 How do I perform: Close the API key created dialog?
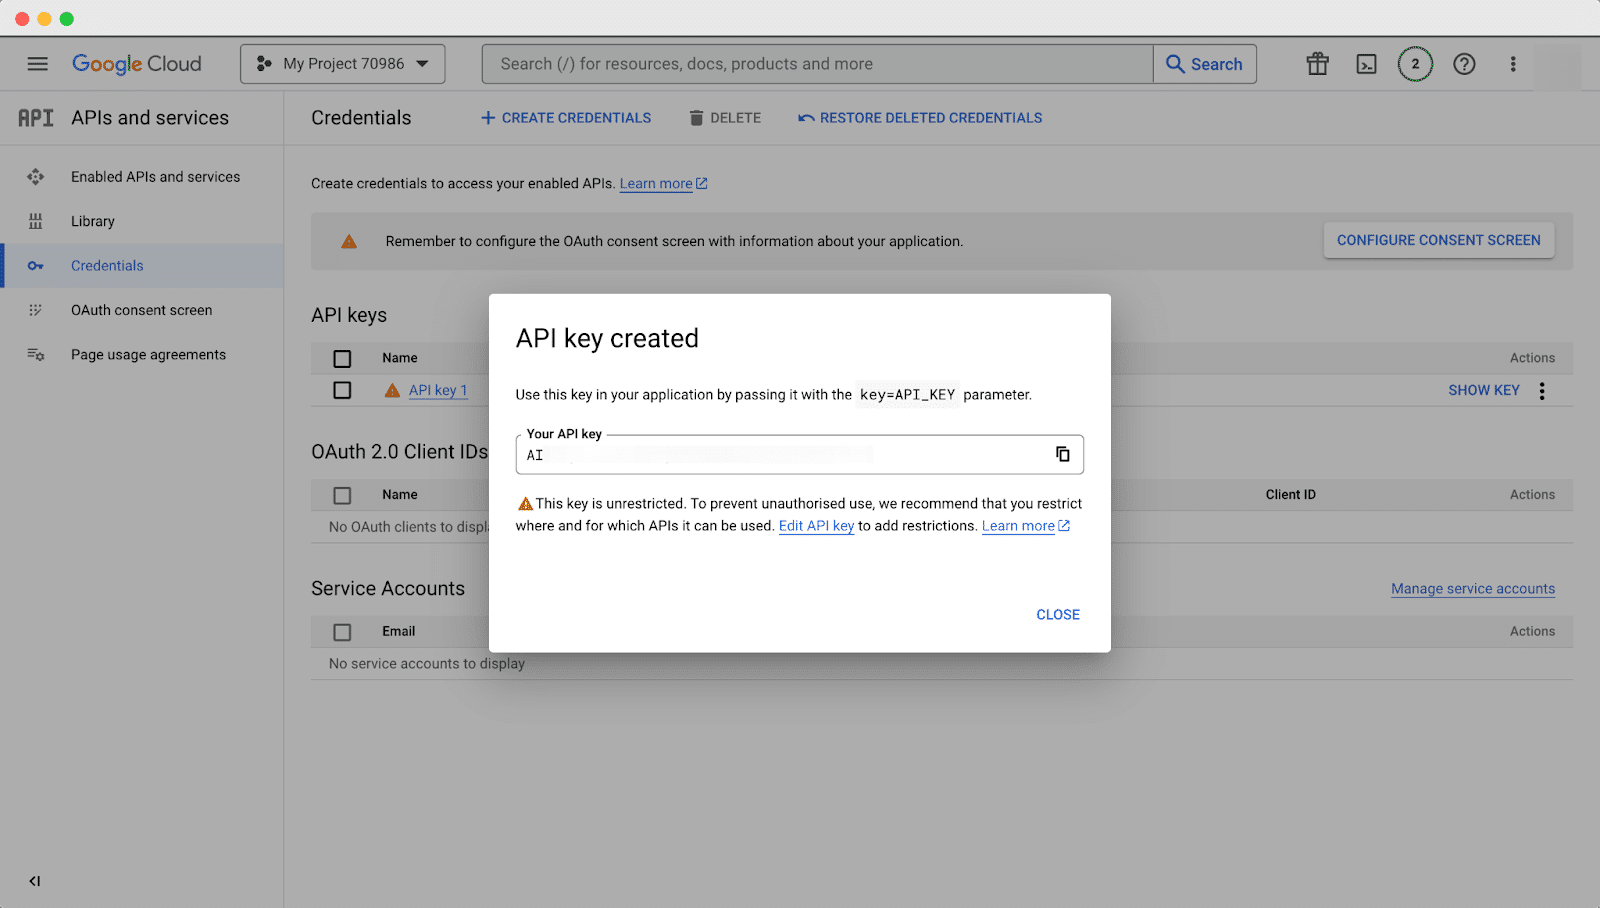click(x=1057, y=614)
